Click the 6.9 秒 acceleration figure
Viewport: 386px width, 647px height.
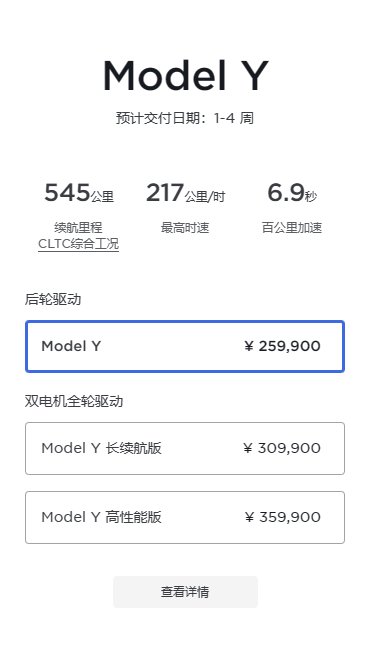pos(292,193)
